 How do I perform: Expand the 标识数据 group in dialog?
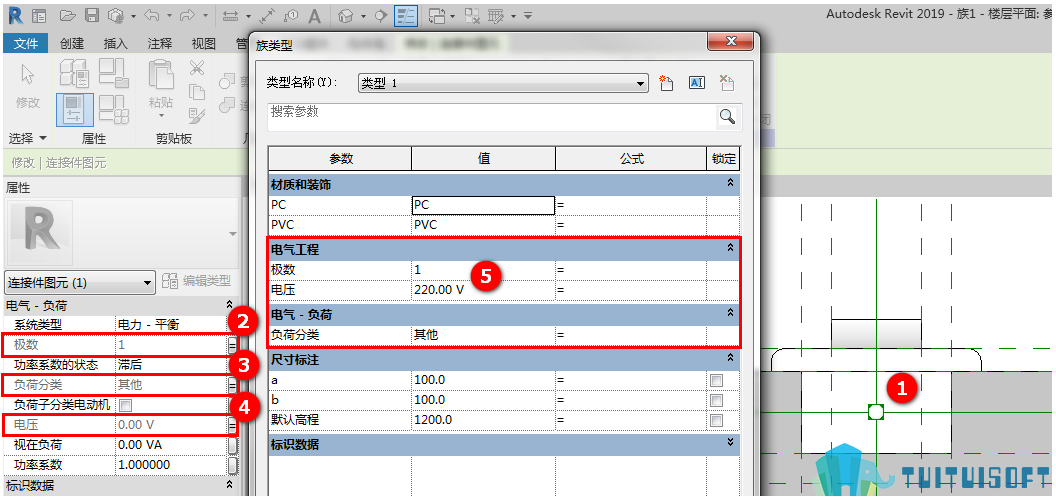730,442
